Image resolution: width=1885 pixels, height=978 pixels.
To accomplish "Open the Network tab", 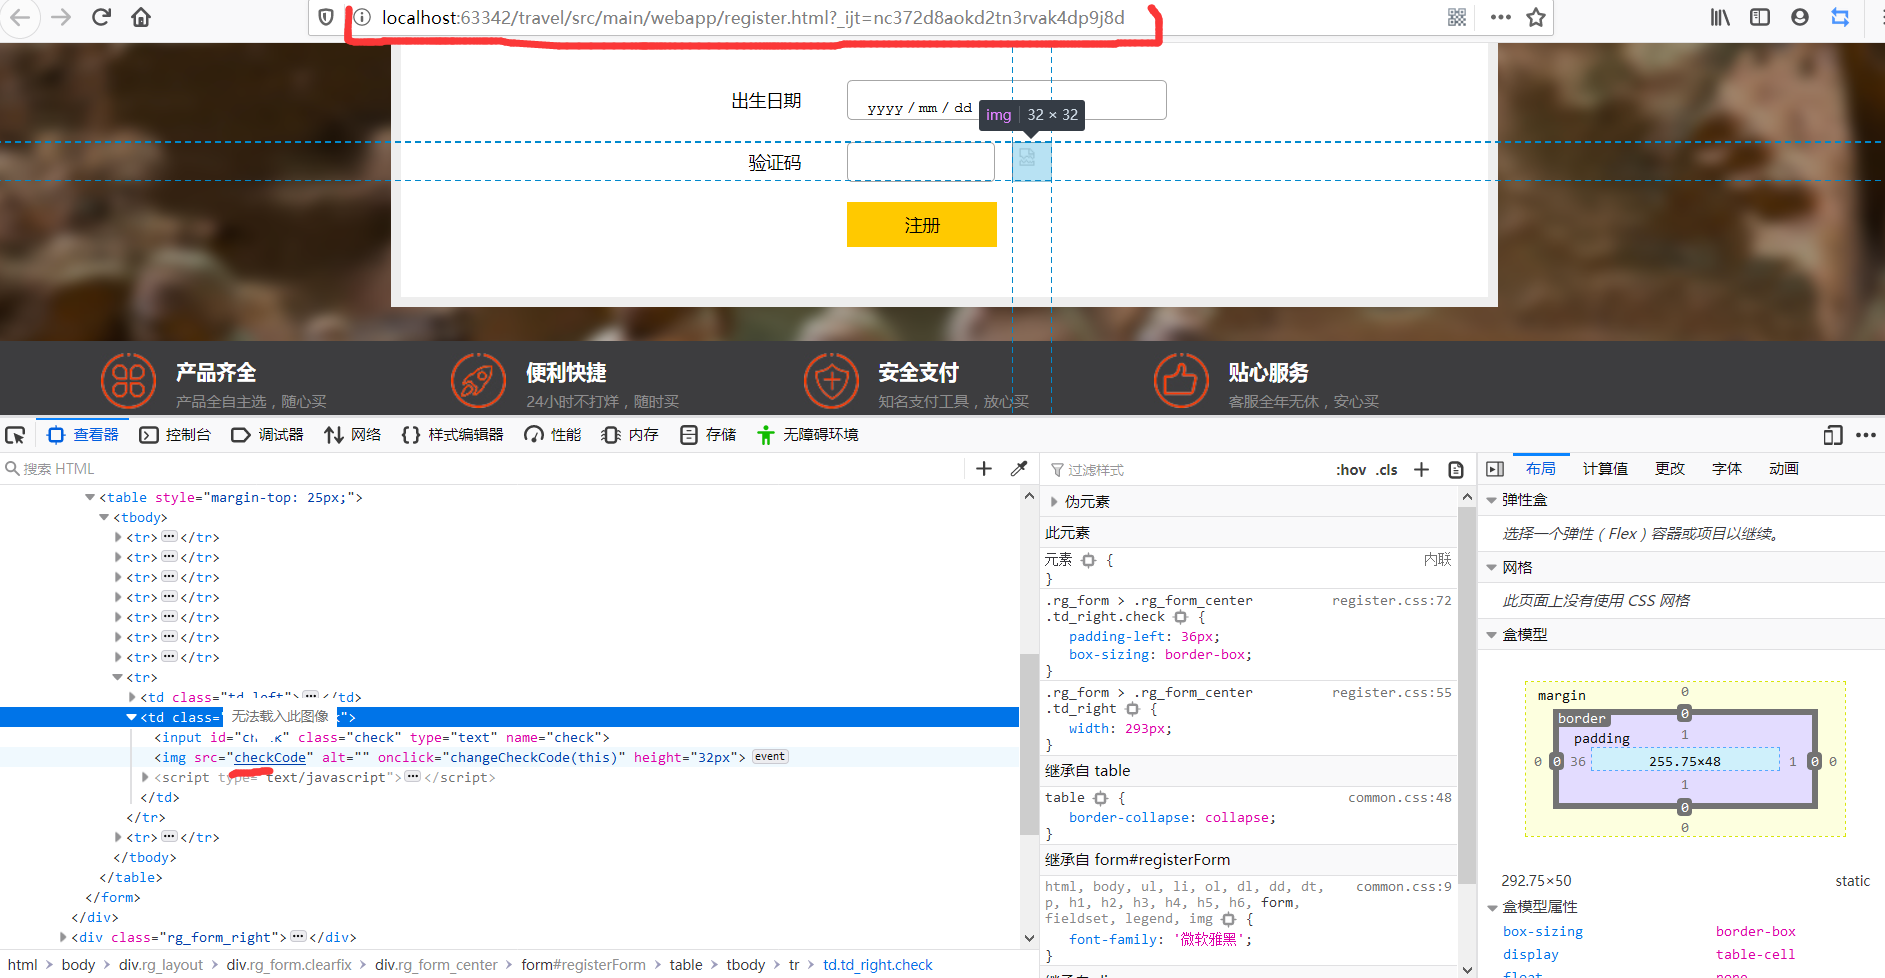I will coord(353,435).
